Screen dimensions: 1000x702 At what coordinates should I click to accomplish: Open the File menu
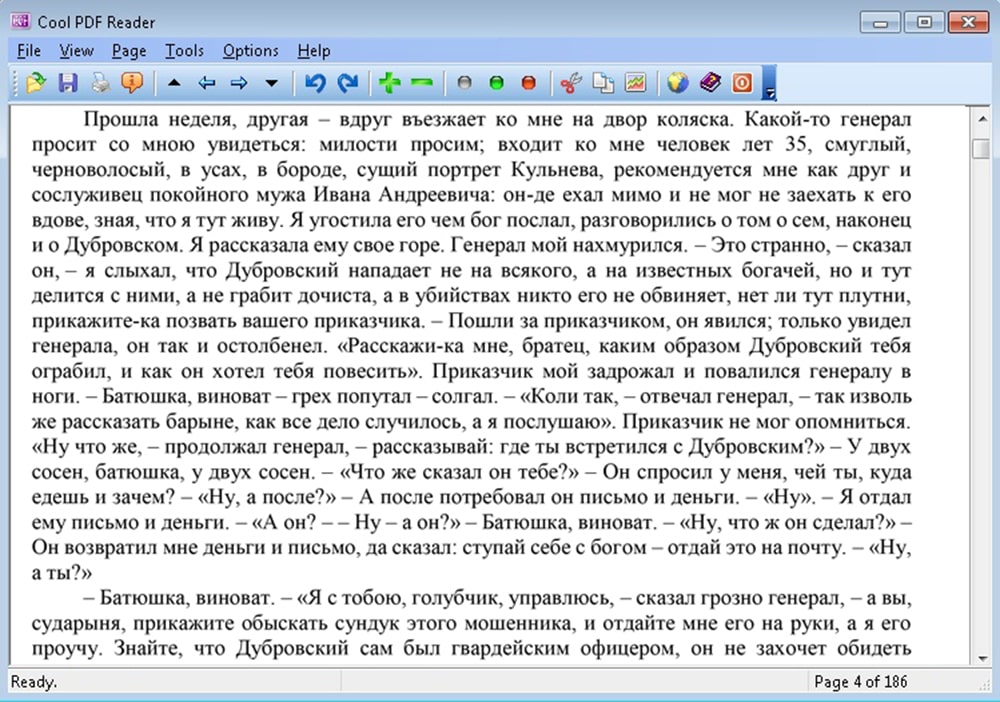[29, 51]
